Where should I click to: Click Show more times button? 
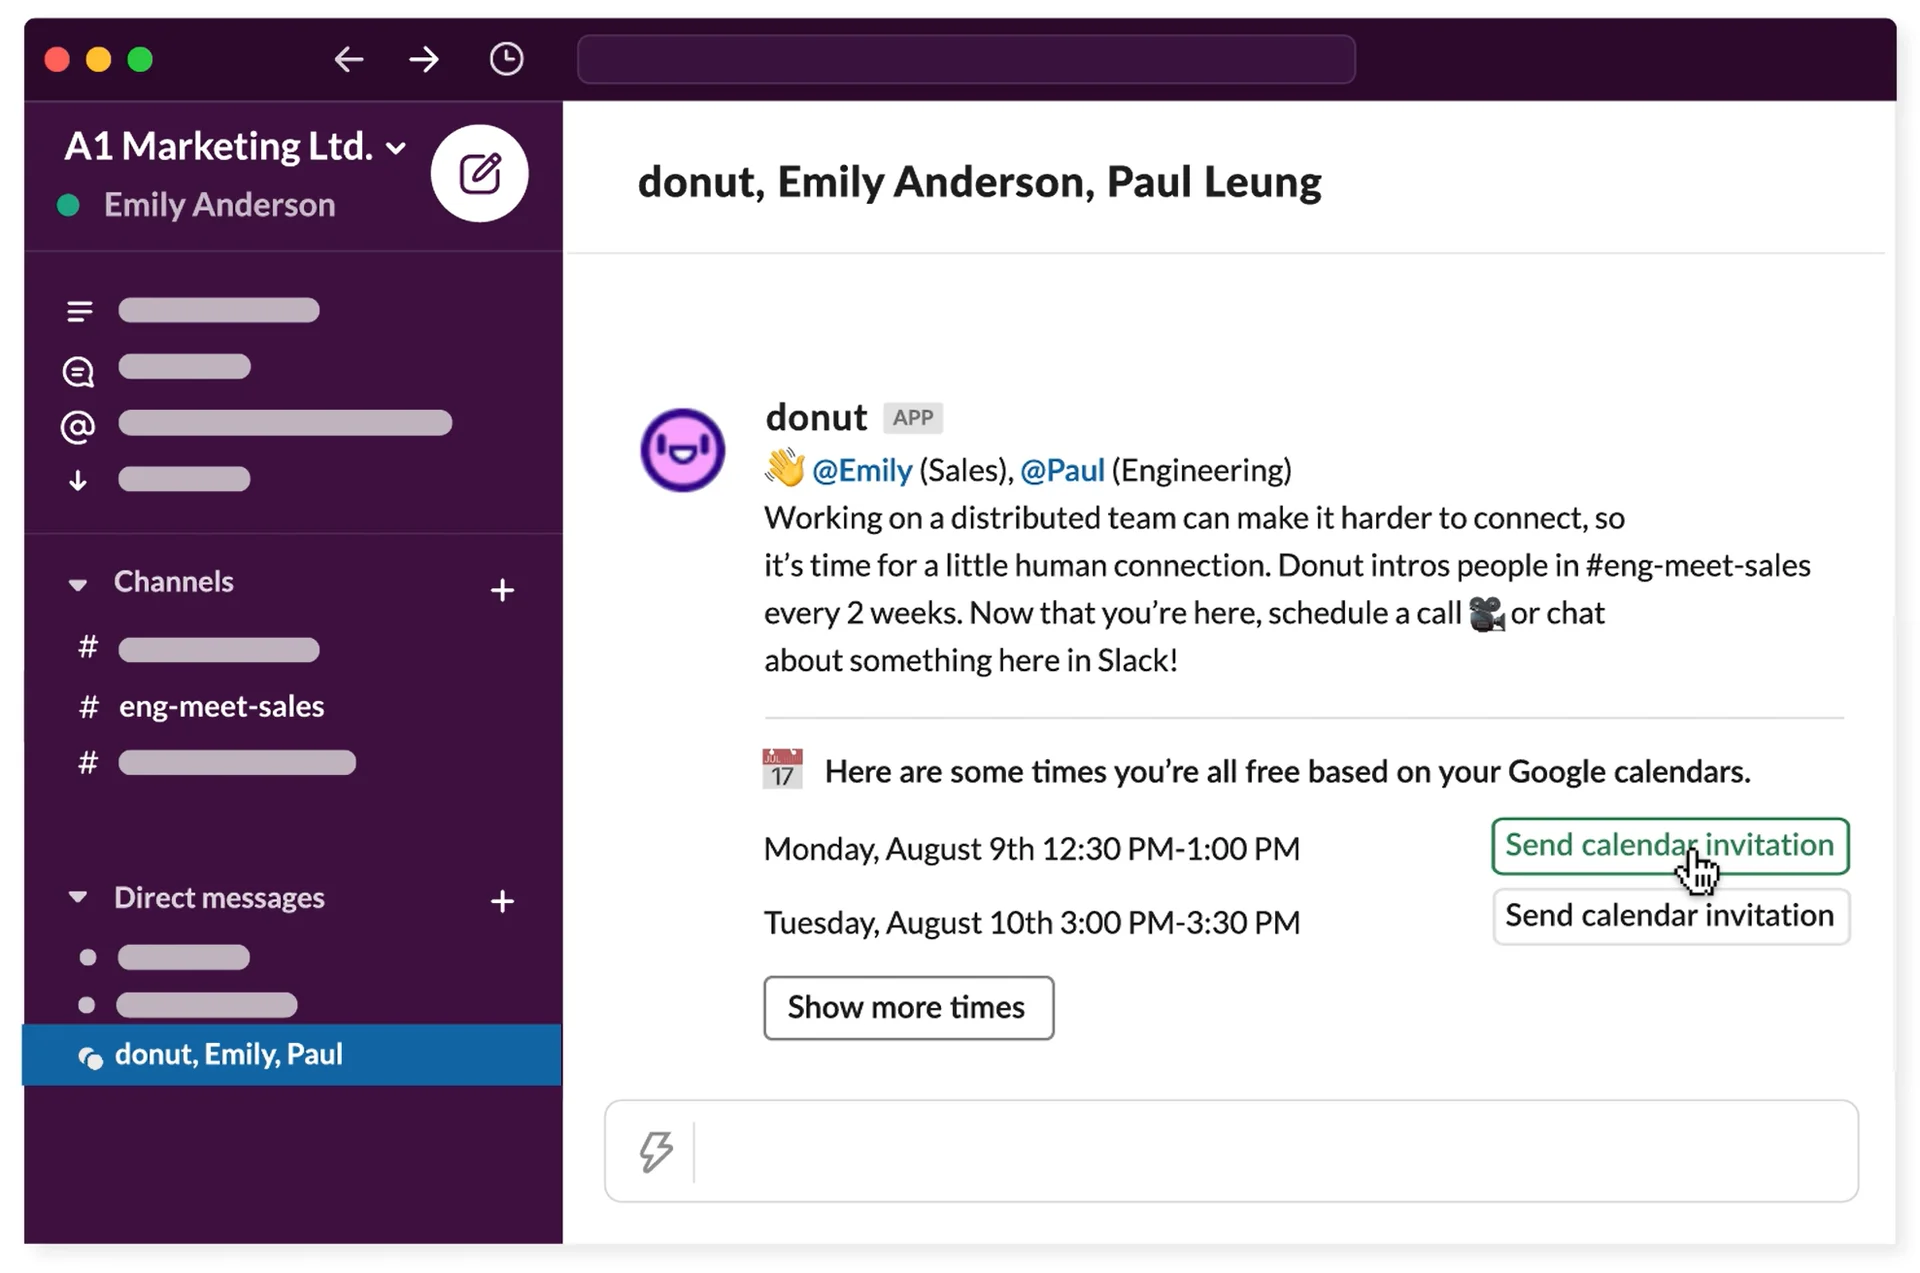pos(907,1007)
